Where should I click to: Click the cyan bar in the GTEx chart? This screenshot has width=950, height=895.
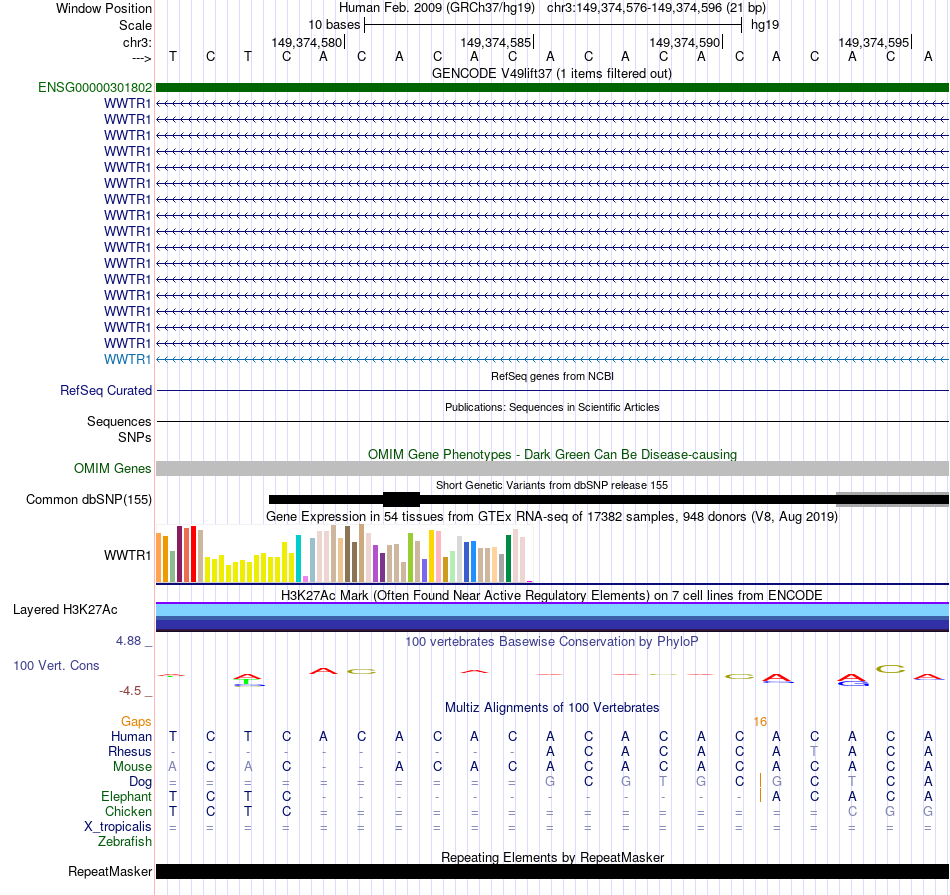(x=298, y=559)
